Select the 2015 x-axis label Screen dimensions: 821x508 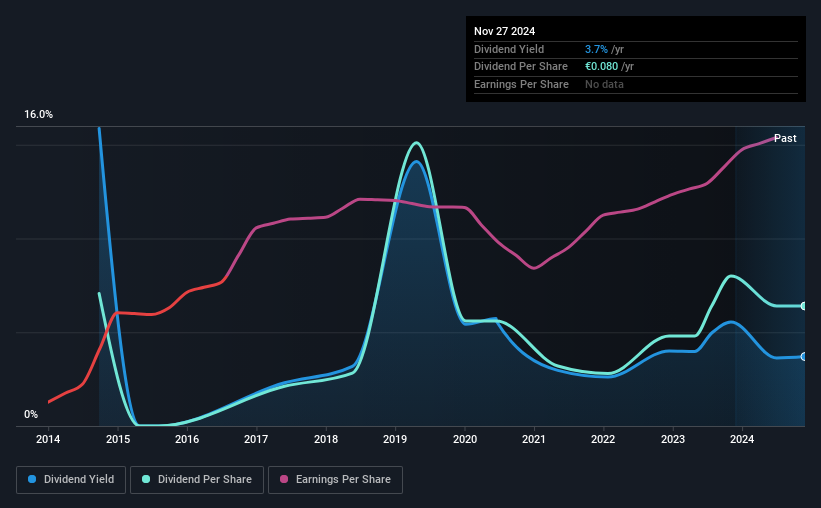[118, 439]
